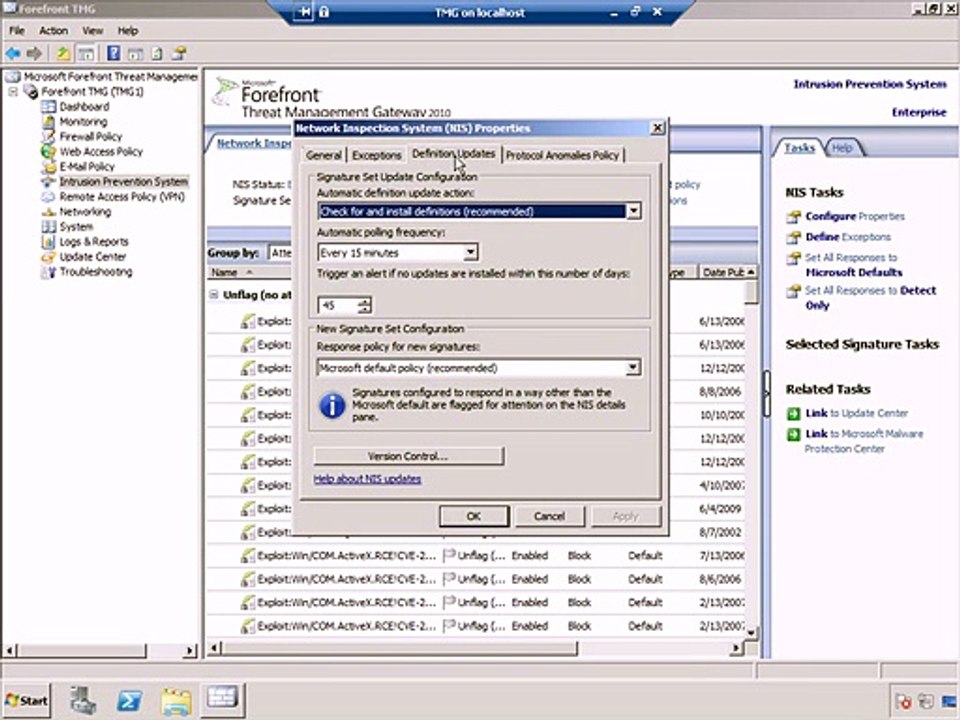Screen dimensions: 960x720
Task: Click Configure Properties task link
Action: 855,216
